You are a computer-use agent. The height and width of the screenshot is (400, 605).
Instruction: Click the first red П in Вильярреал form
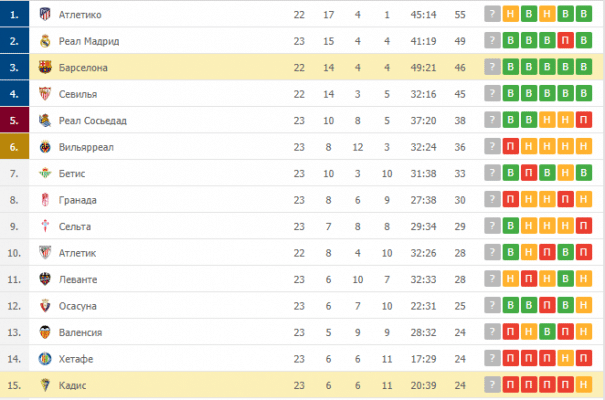pos(510,147)
